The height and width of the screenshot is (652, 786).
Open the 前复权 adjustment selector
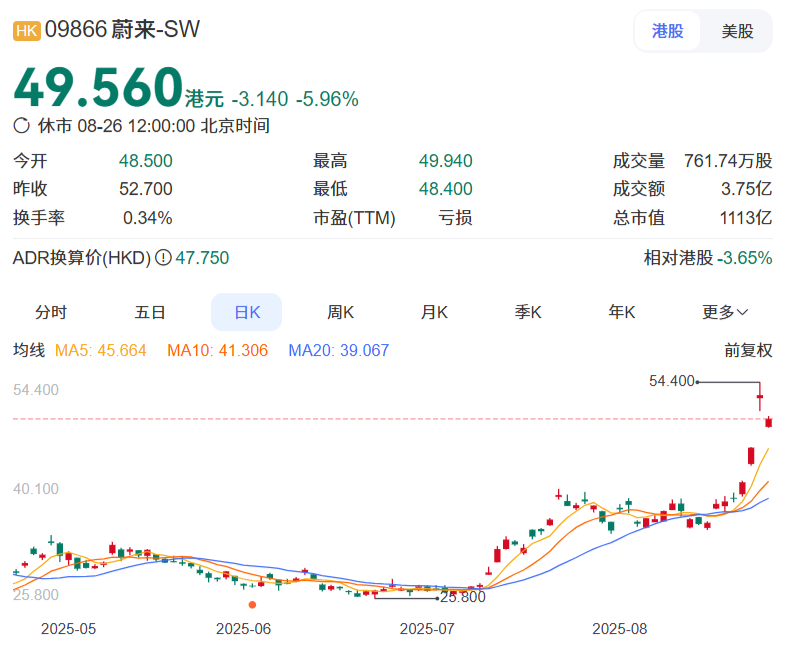(x=748, y=350)
